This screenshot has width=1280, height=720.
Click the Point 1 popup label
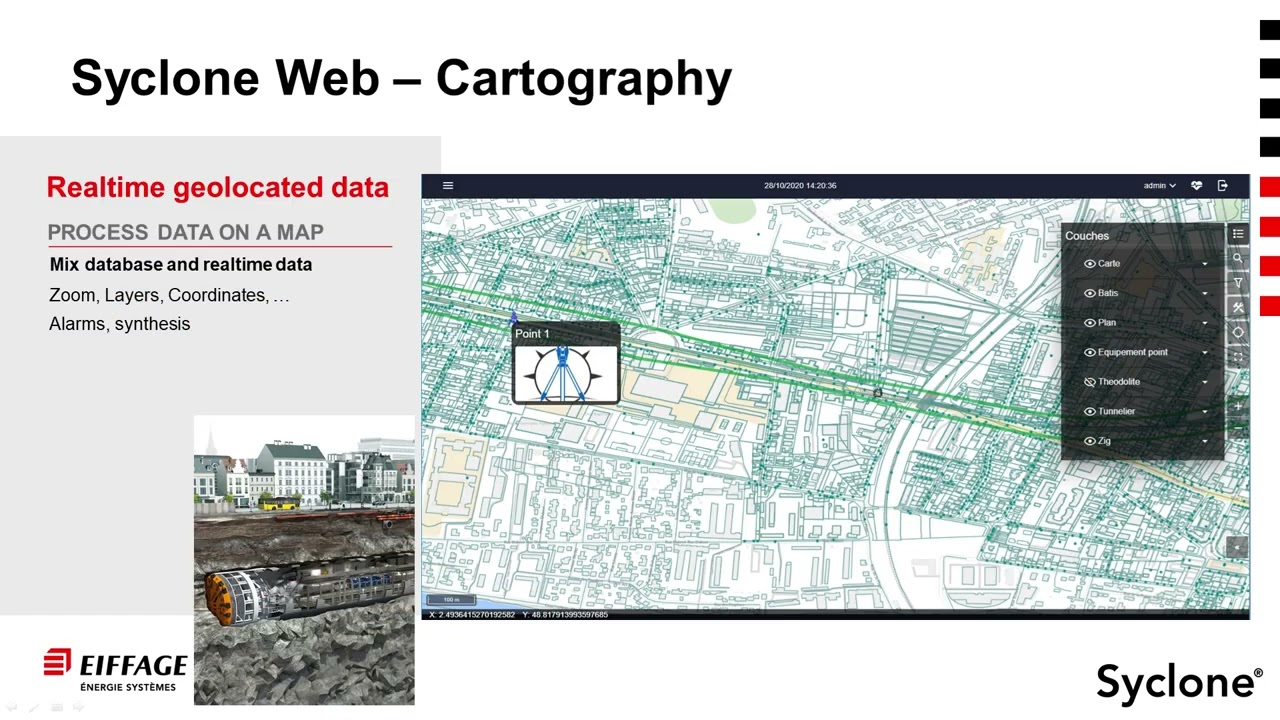point(532,334)
